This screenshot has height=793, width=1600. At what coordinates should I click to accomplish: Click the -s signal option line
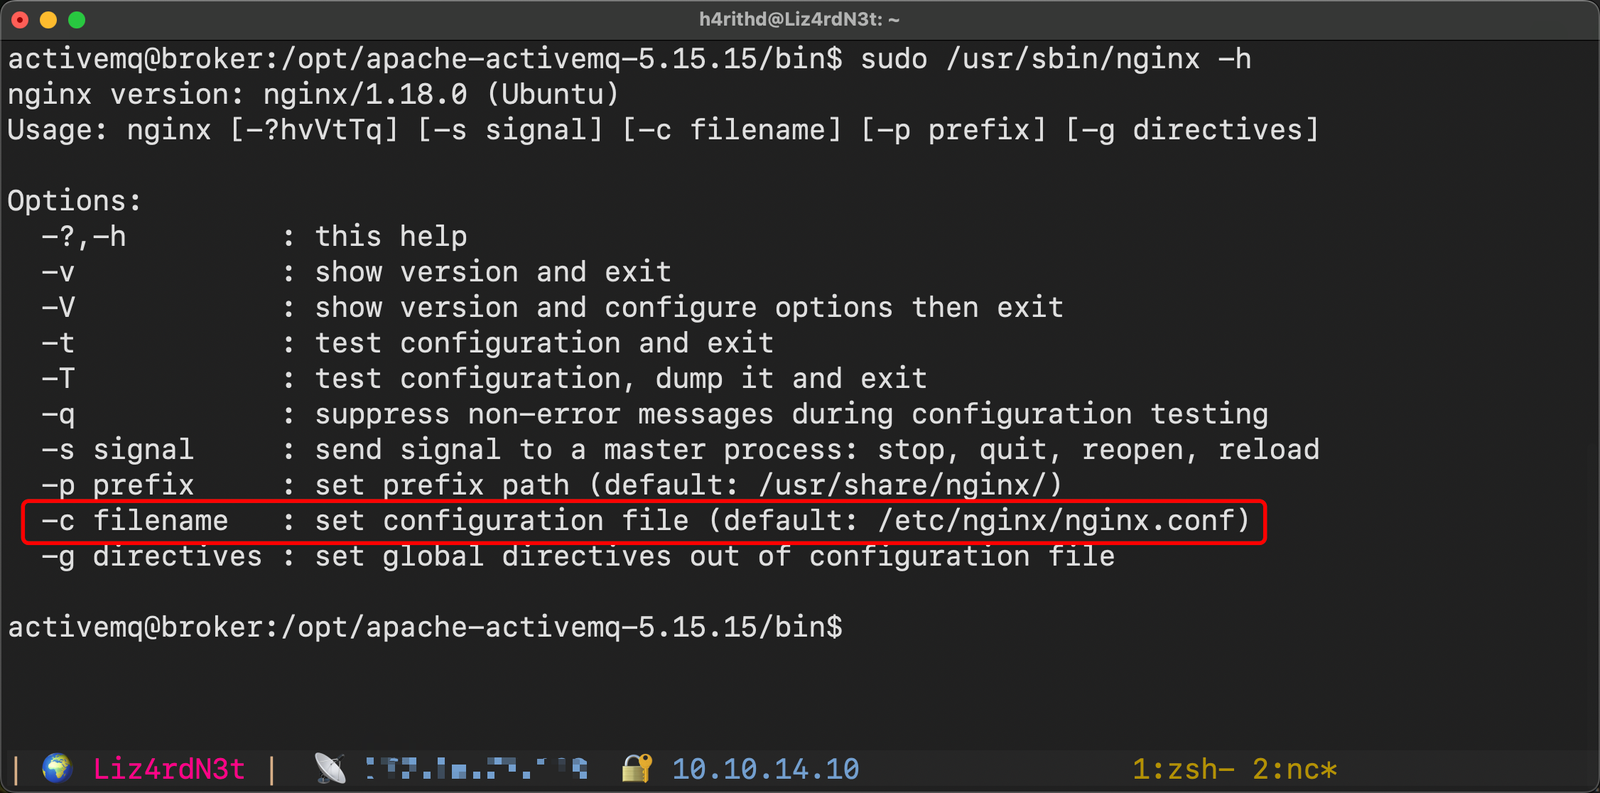click(680, 450)
